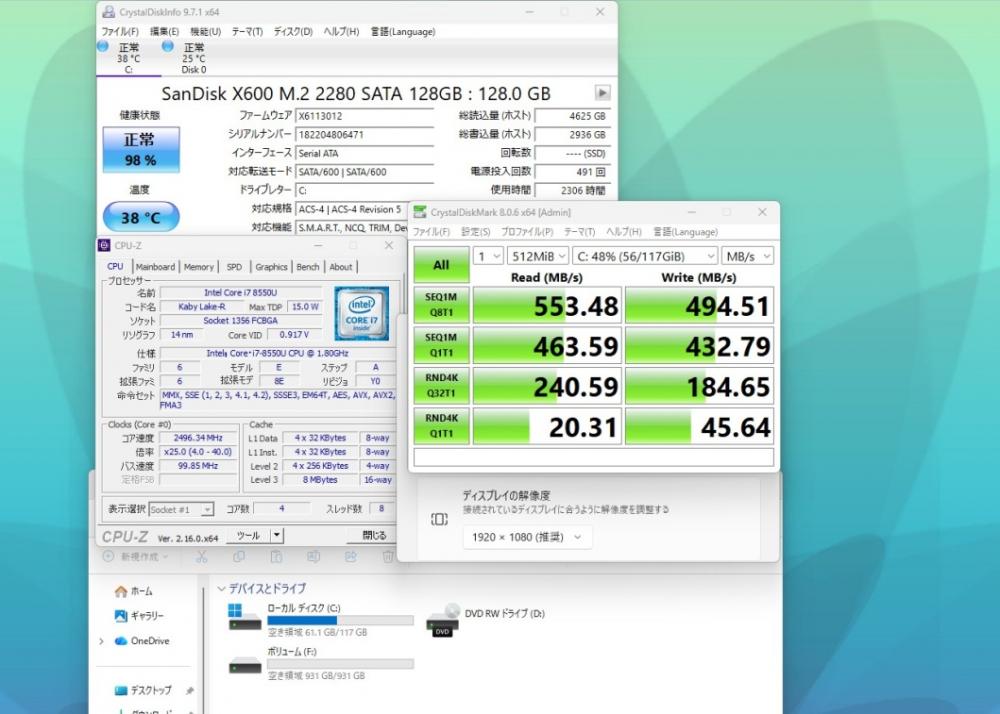Click the Volume (F:) usage bar

pos(341,664)
